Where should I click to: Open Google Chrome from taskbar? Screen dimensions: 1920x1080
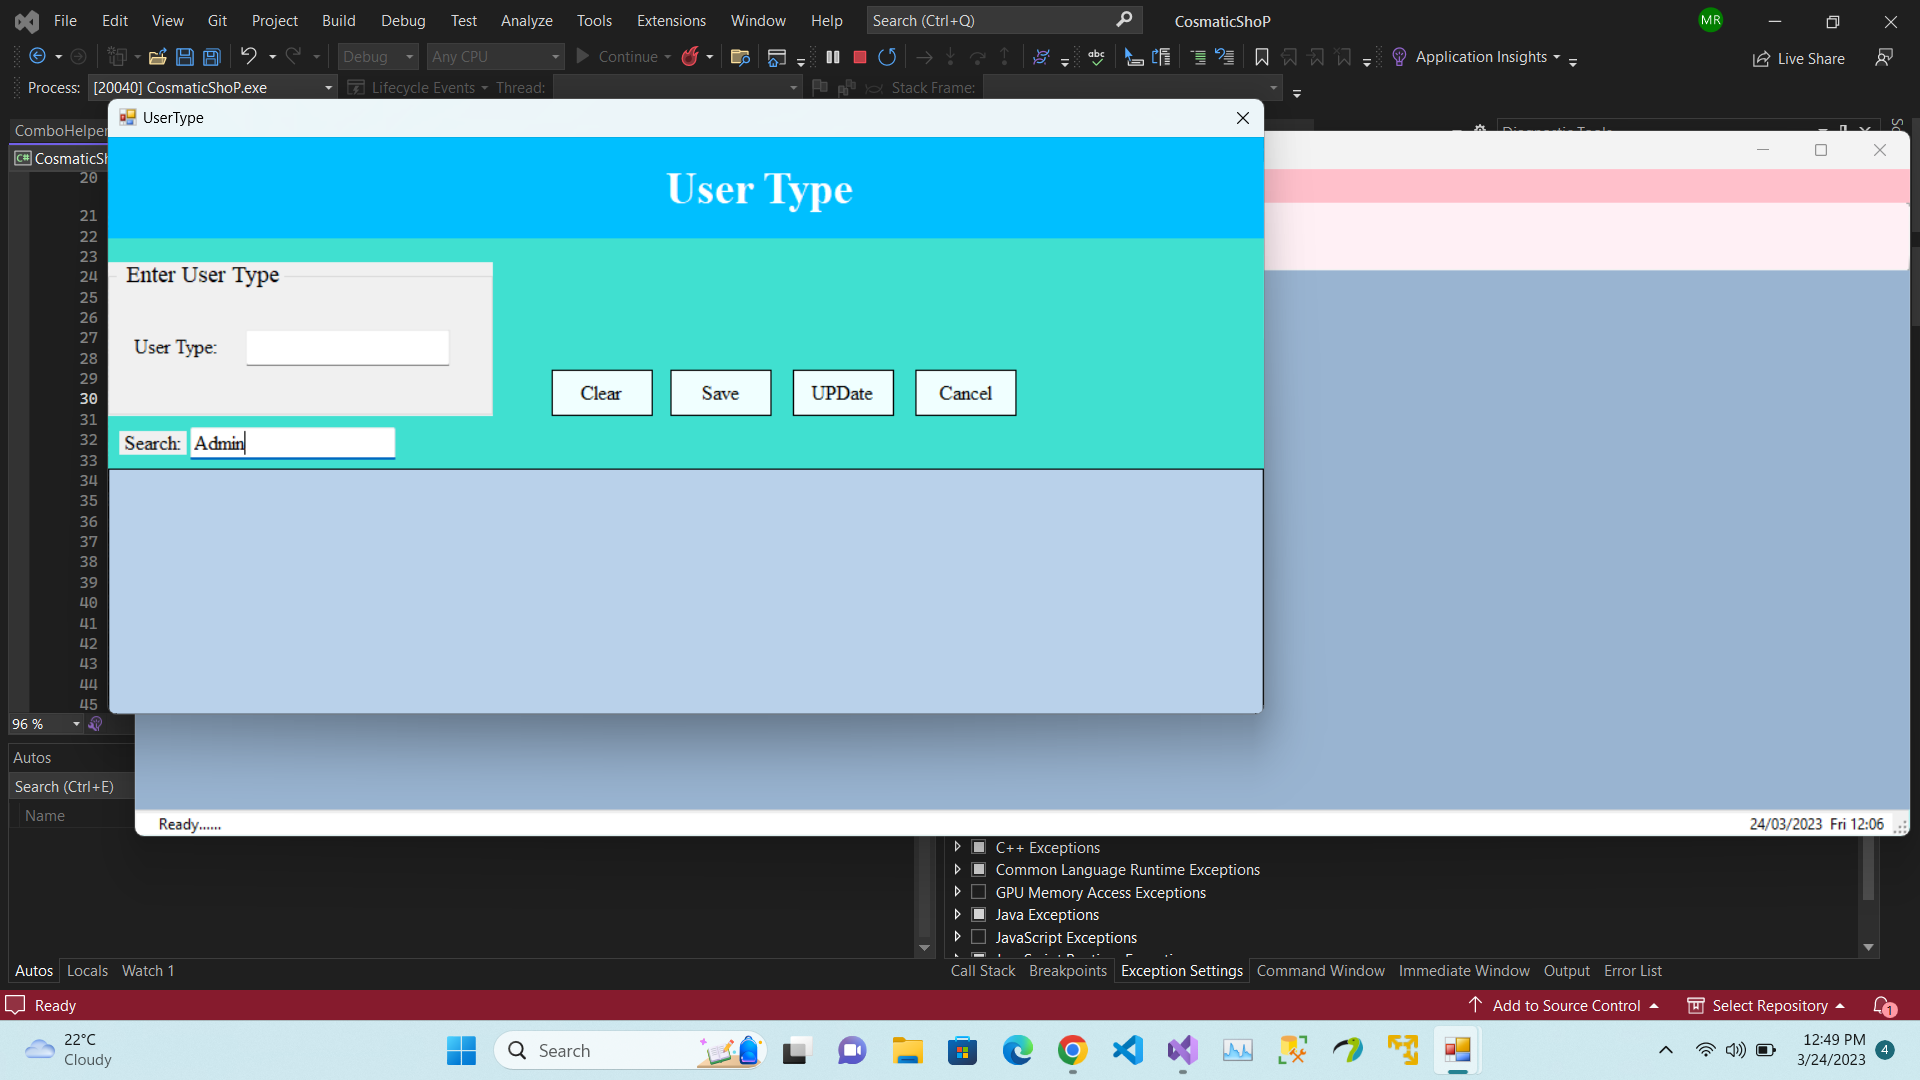coord(1072,1050)
